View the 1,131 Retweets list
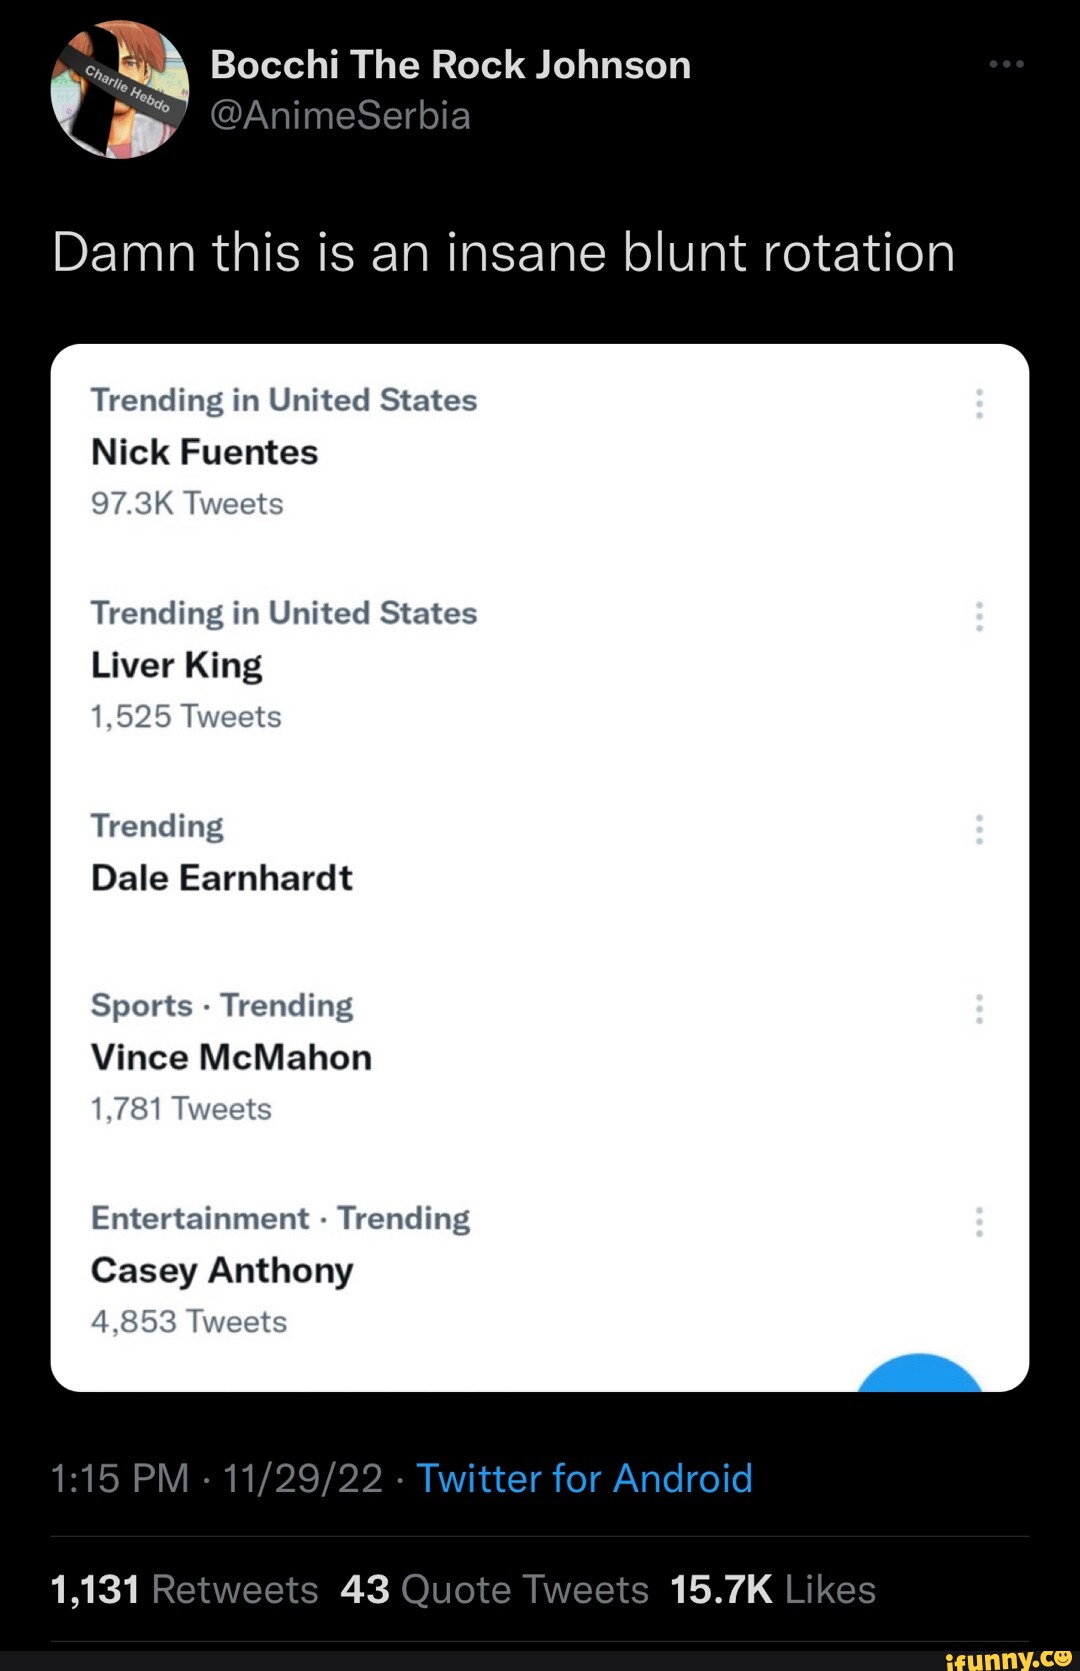Image resolution: width=1080 pixels, height=1671 pixels. coord(185,1589)
